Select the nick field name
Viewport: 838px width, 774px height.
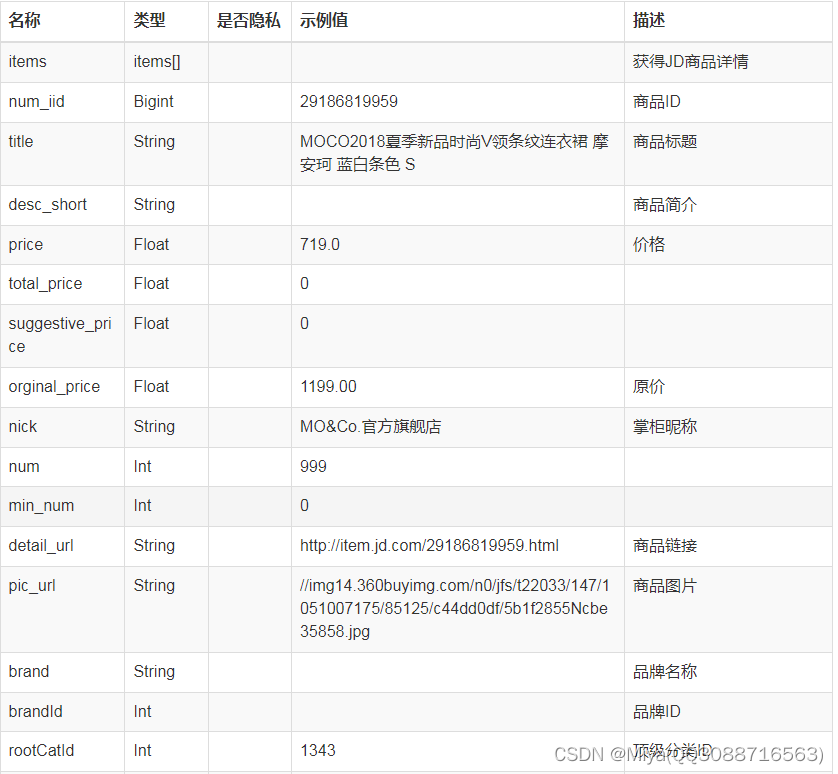tap(23, 427)
